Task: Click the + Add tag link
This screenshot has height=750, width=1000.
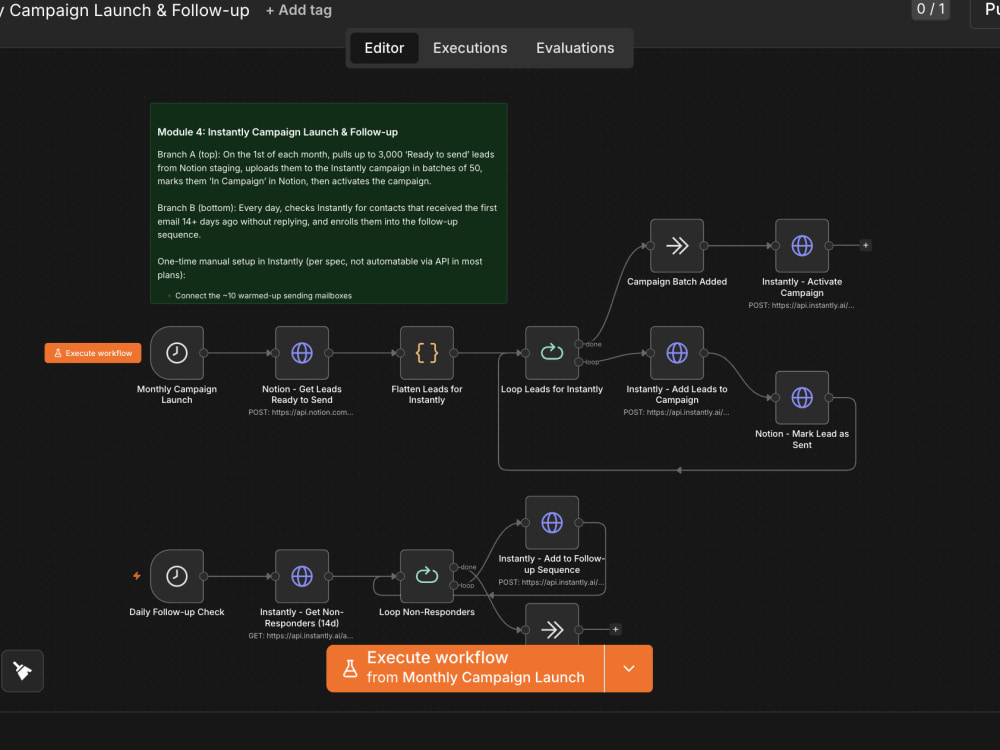Action: [298, 10]
